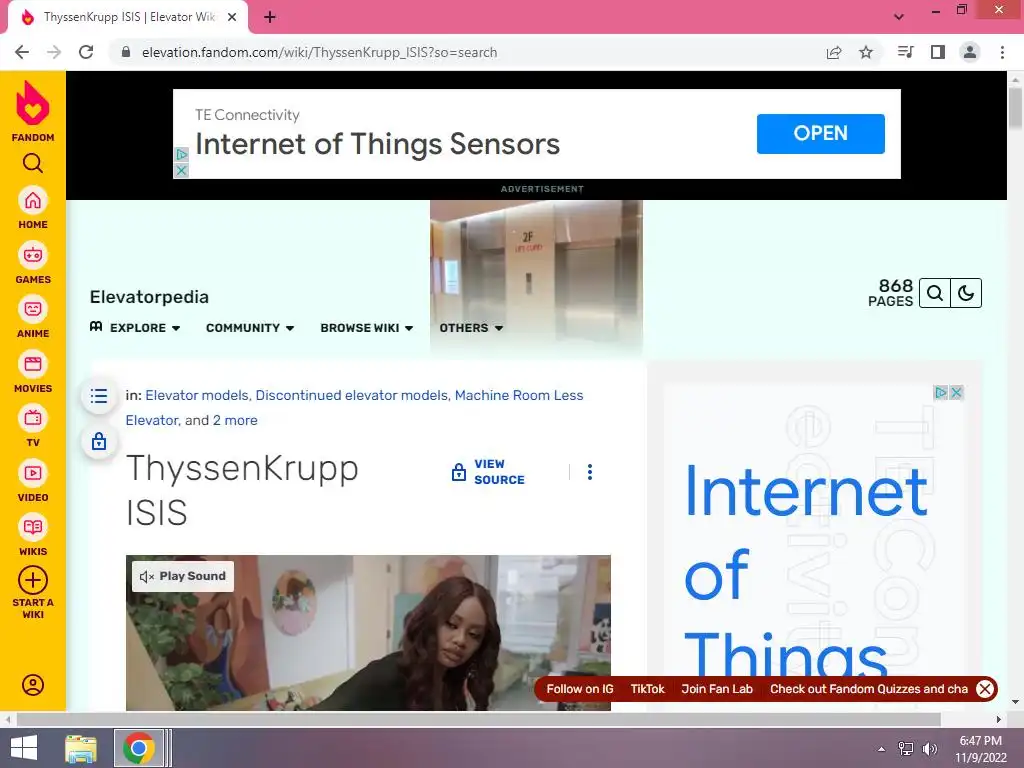Close the ThyssenKrupp ISIS tab

click(232, 17)
